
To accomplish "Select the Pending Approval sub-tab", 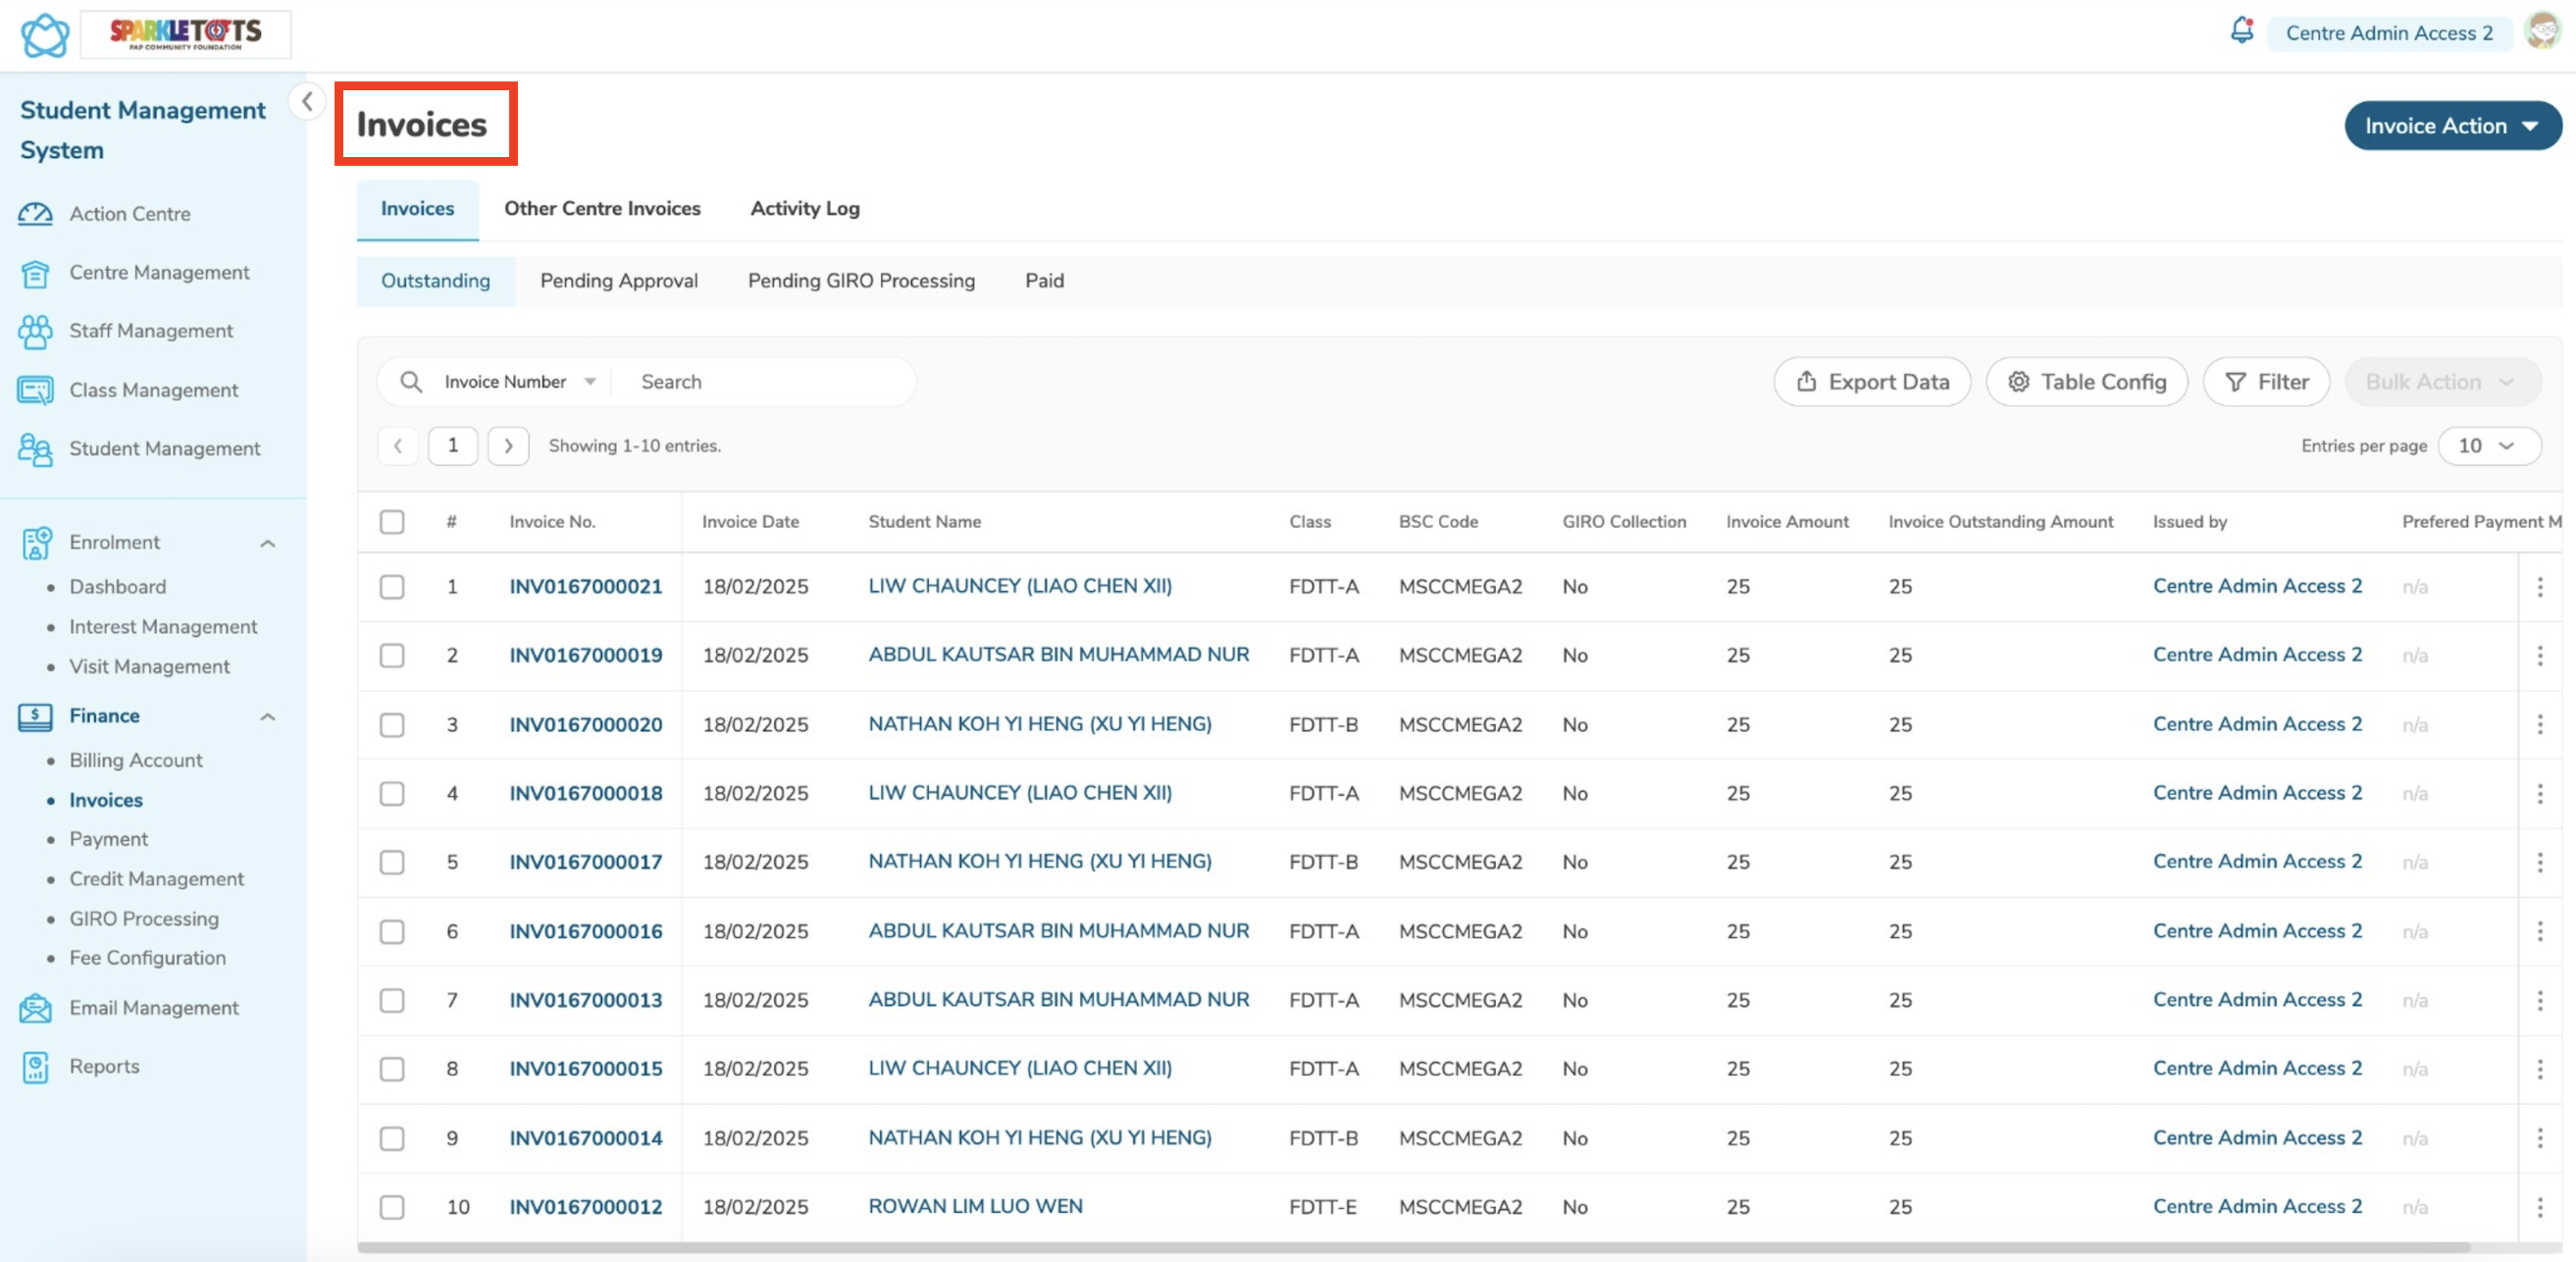I will tap(618, 281).
